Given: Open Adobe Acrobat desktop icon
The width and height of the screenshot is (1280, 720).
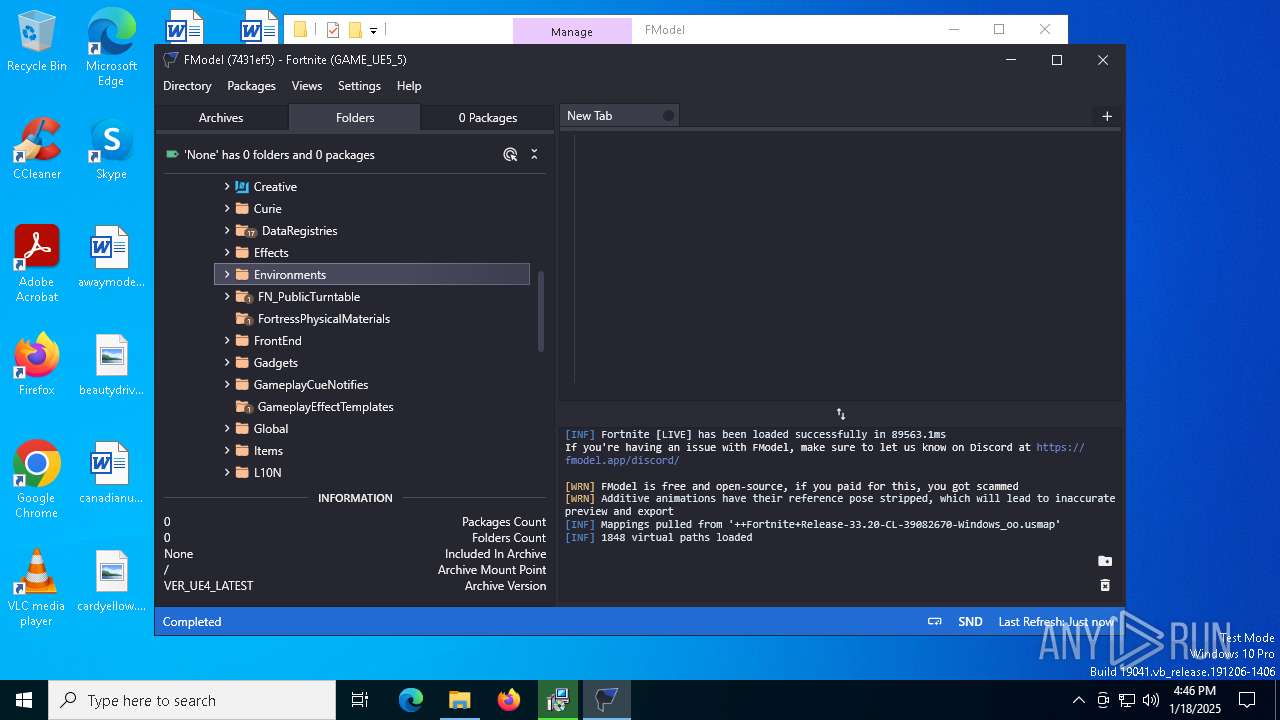Looking at the screenshot, I should (x=37, y=263).
